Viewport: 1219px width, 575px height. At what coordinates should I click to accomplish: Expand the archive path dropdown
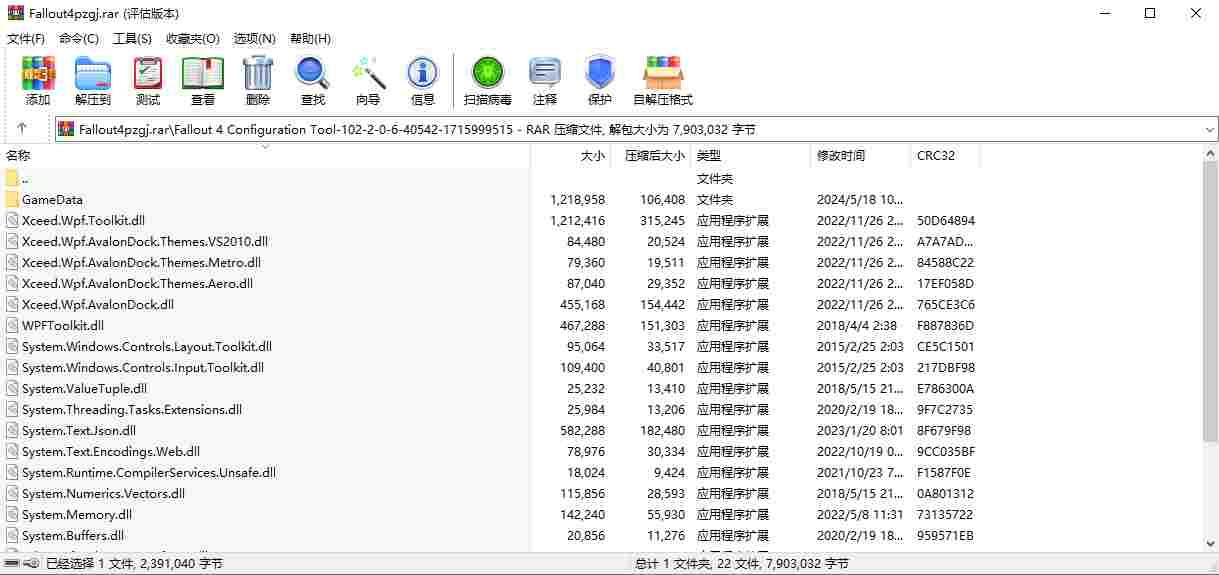[1209, 129]
